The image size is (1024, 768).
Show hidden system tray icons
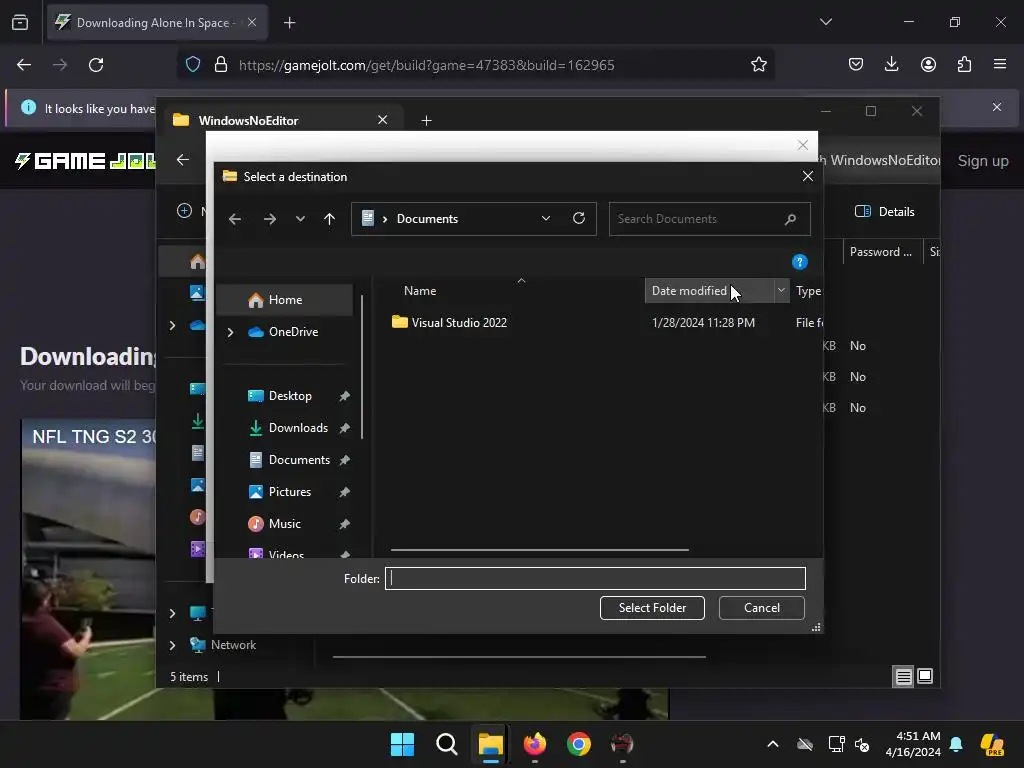tap(773, 744)
